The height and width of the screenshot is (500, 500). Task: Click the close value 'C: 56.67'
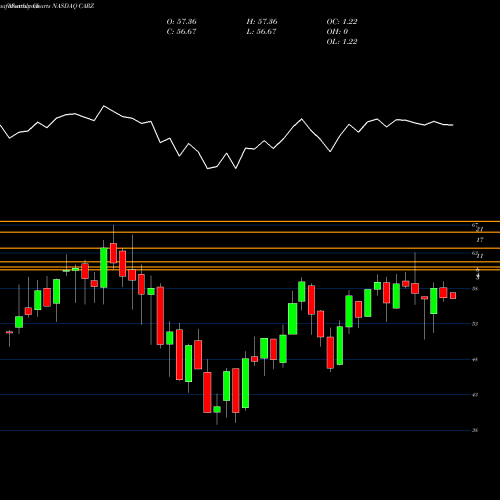coord(181,32)
